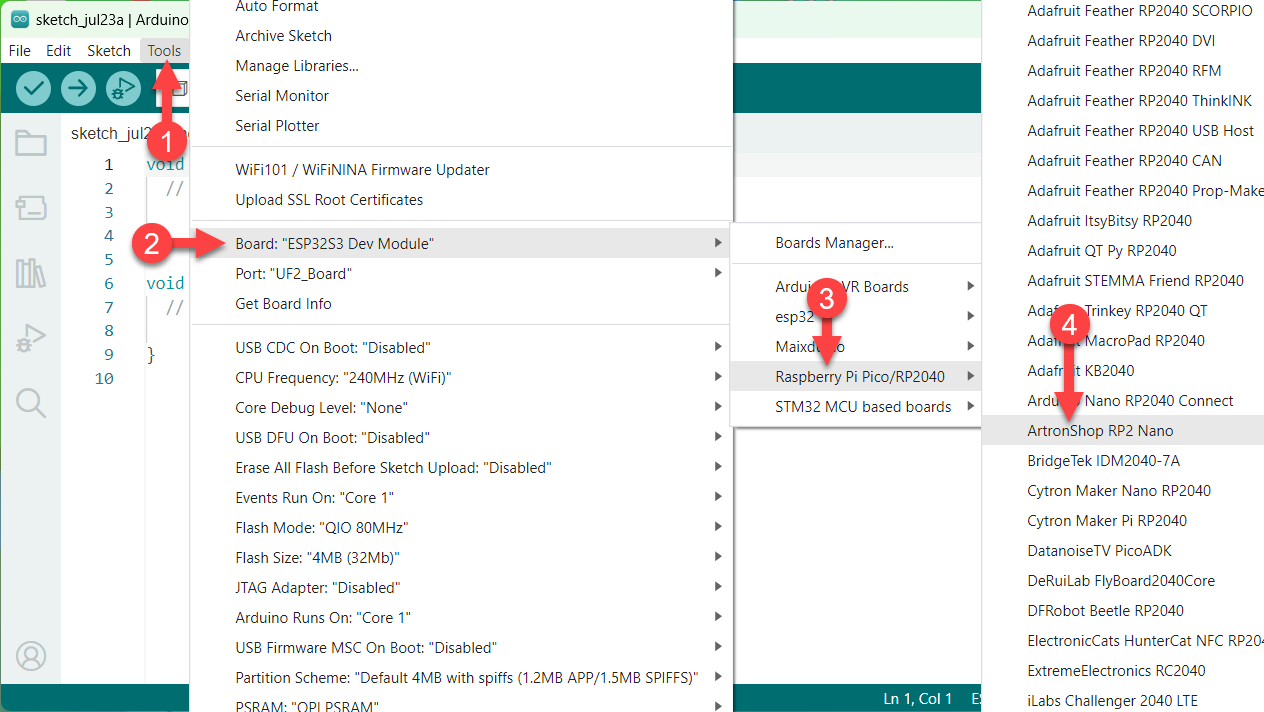Select Adafruit ItsyBitsy RP2040 board
Viewport: 1264px width, 712px height.
[1124, 221]
